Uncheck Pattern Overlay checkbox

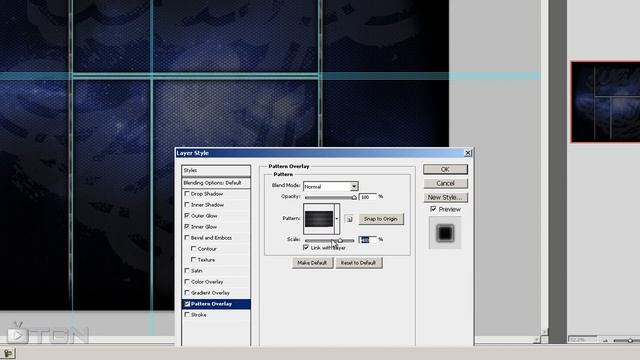pos(187,304)
